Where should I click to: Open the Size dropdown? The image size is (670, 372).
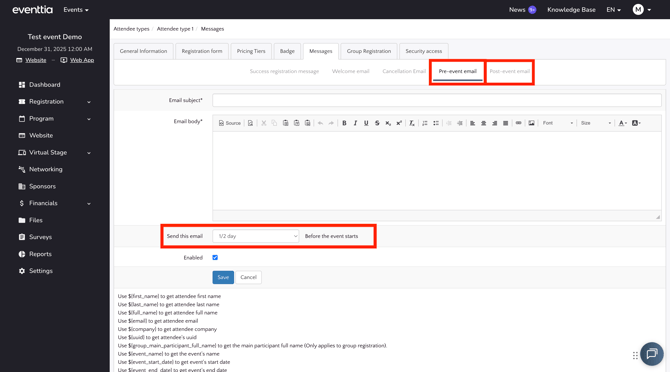[596, 123]
